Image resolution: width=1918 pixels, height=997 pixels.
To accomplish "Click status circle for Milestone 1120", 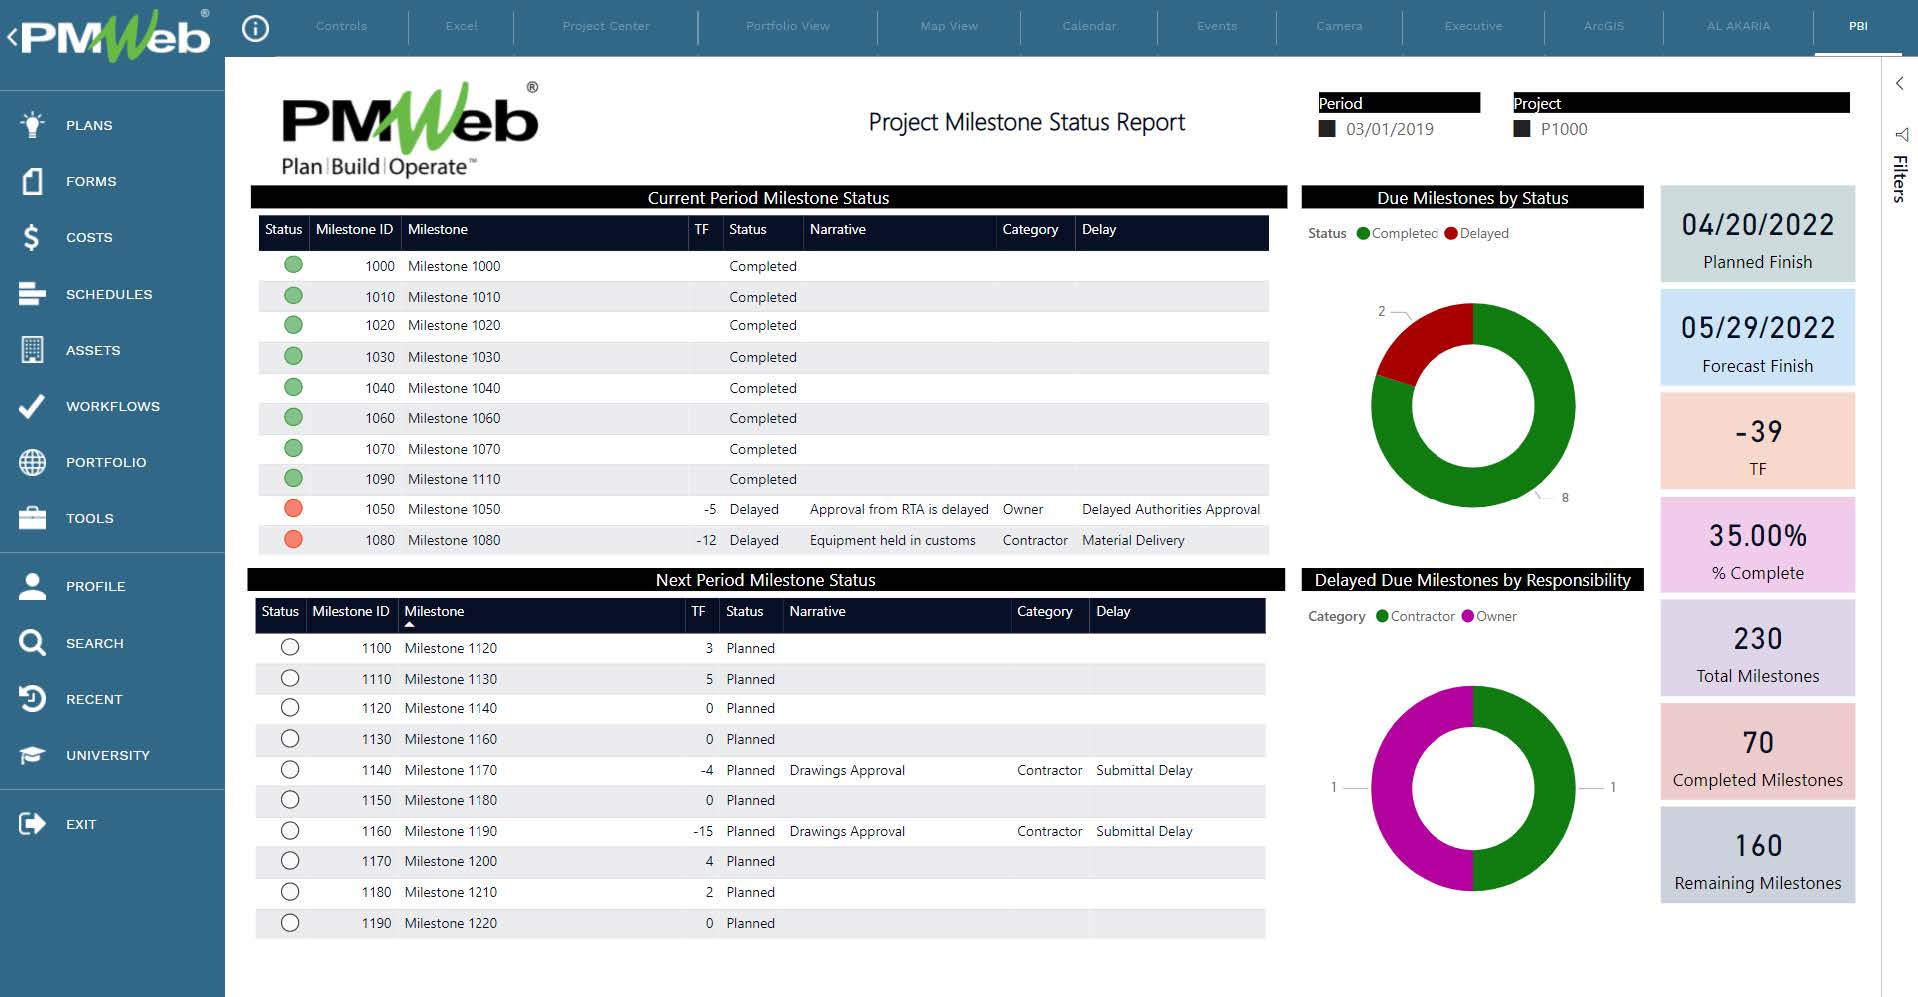I will (290, 647).
